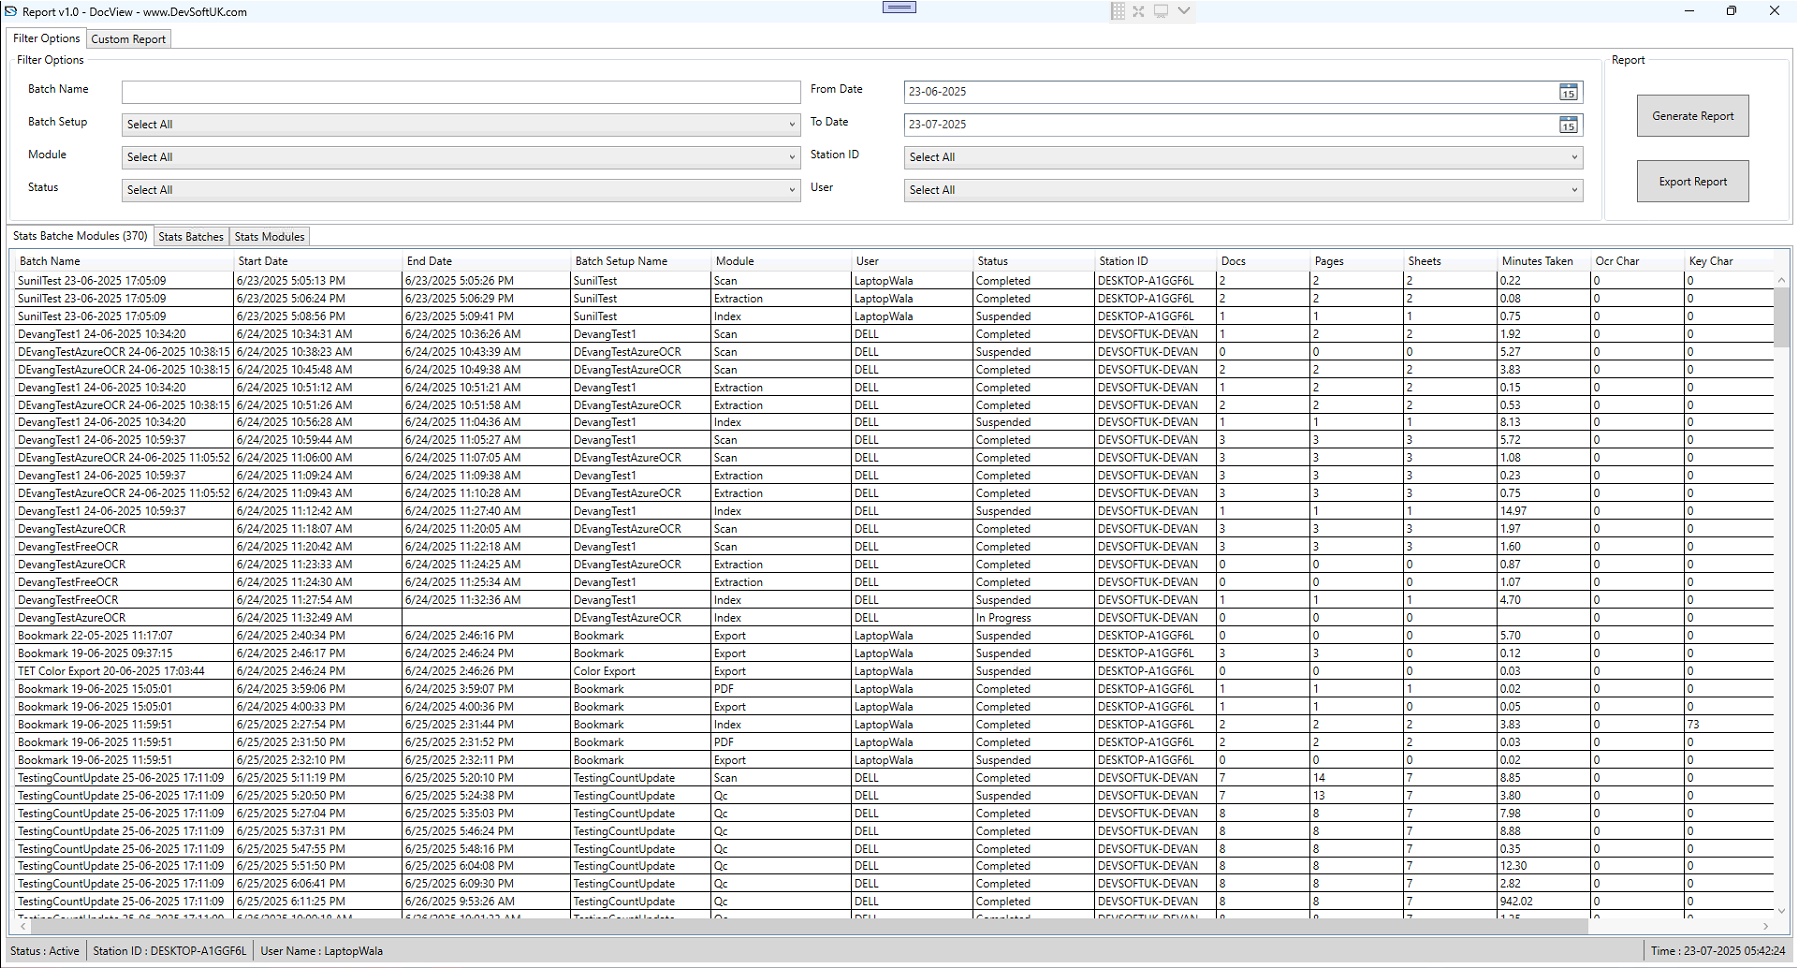The height and width of the screenshot is (968, 1797).
Task: Expand the Station ID dropdown
Action: point(1573,157)
